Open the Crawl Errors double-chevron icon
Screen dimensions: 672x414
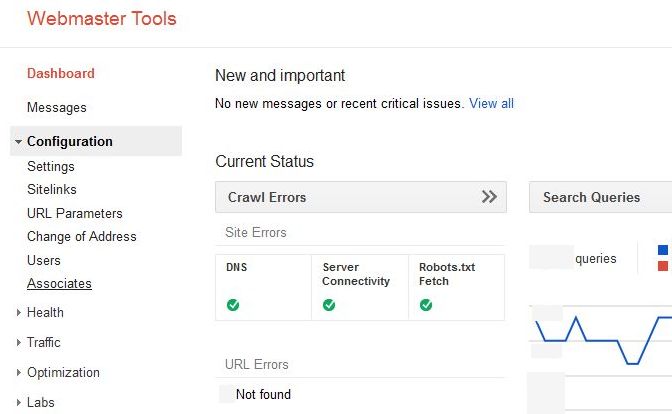[489, 197]
